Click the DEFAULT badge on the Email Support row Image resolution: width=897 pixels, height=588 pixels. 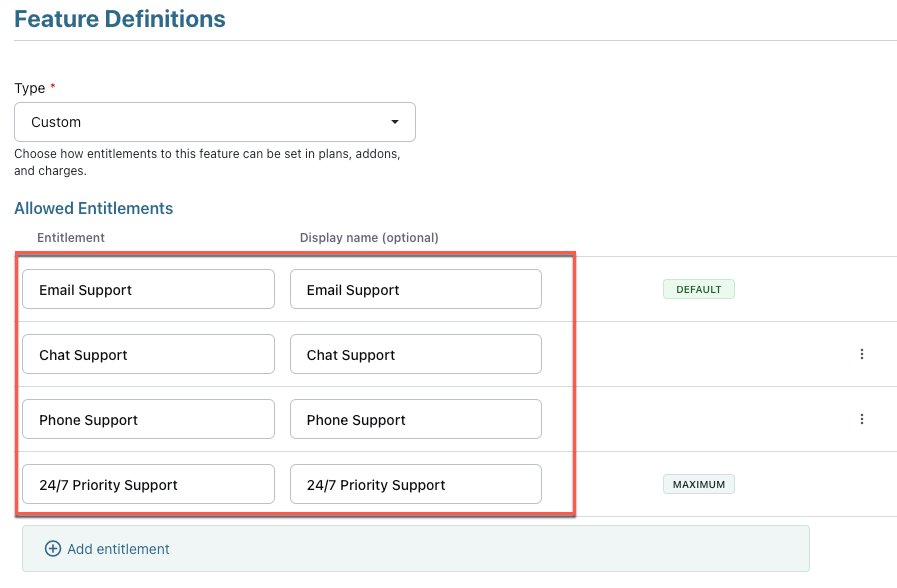tap(698, 290)
